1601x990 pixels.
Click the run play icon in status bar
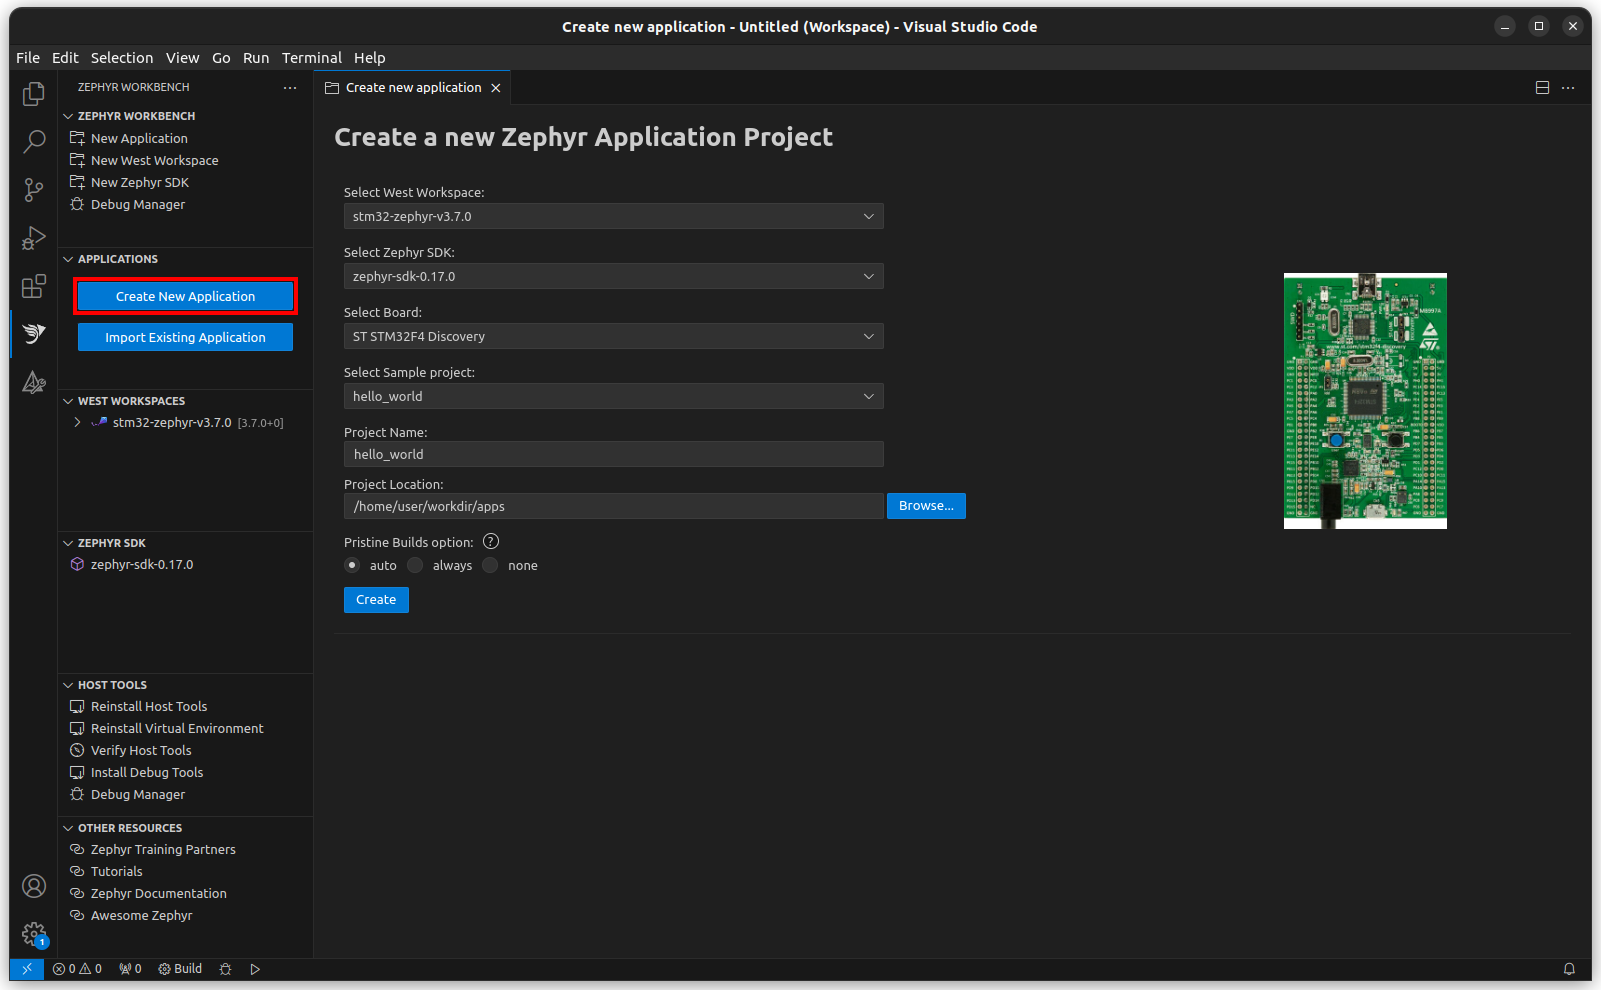tap(255, 968)
